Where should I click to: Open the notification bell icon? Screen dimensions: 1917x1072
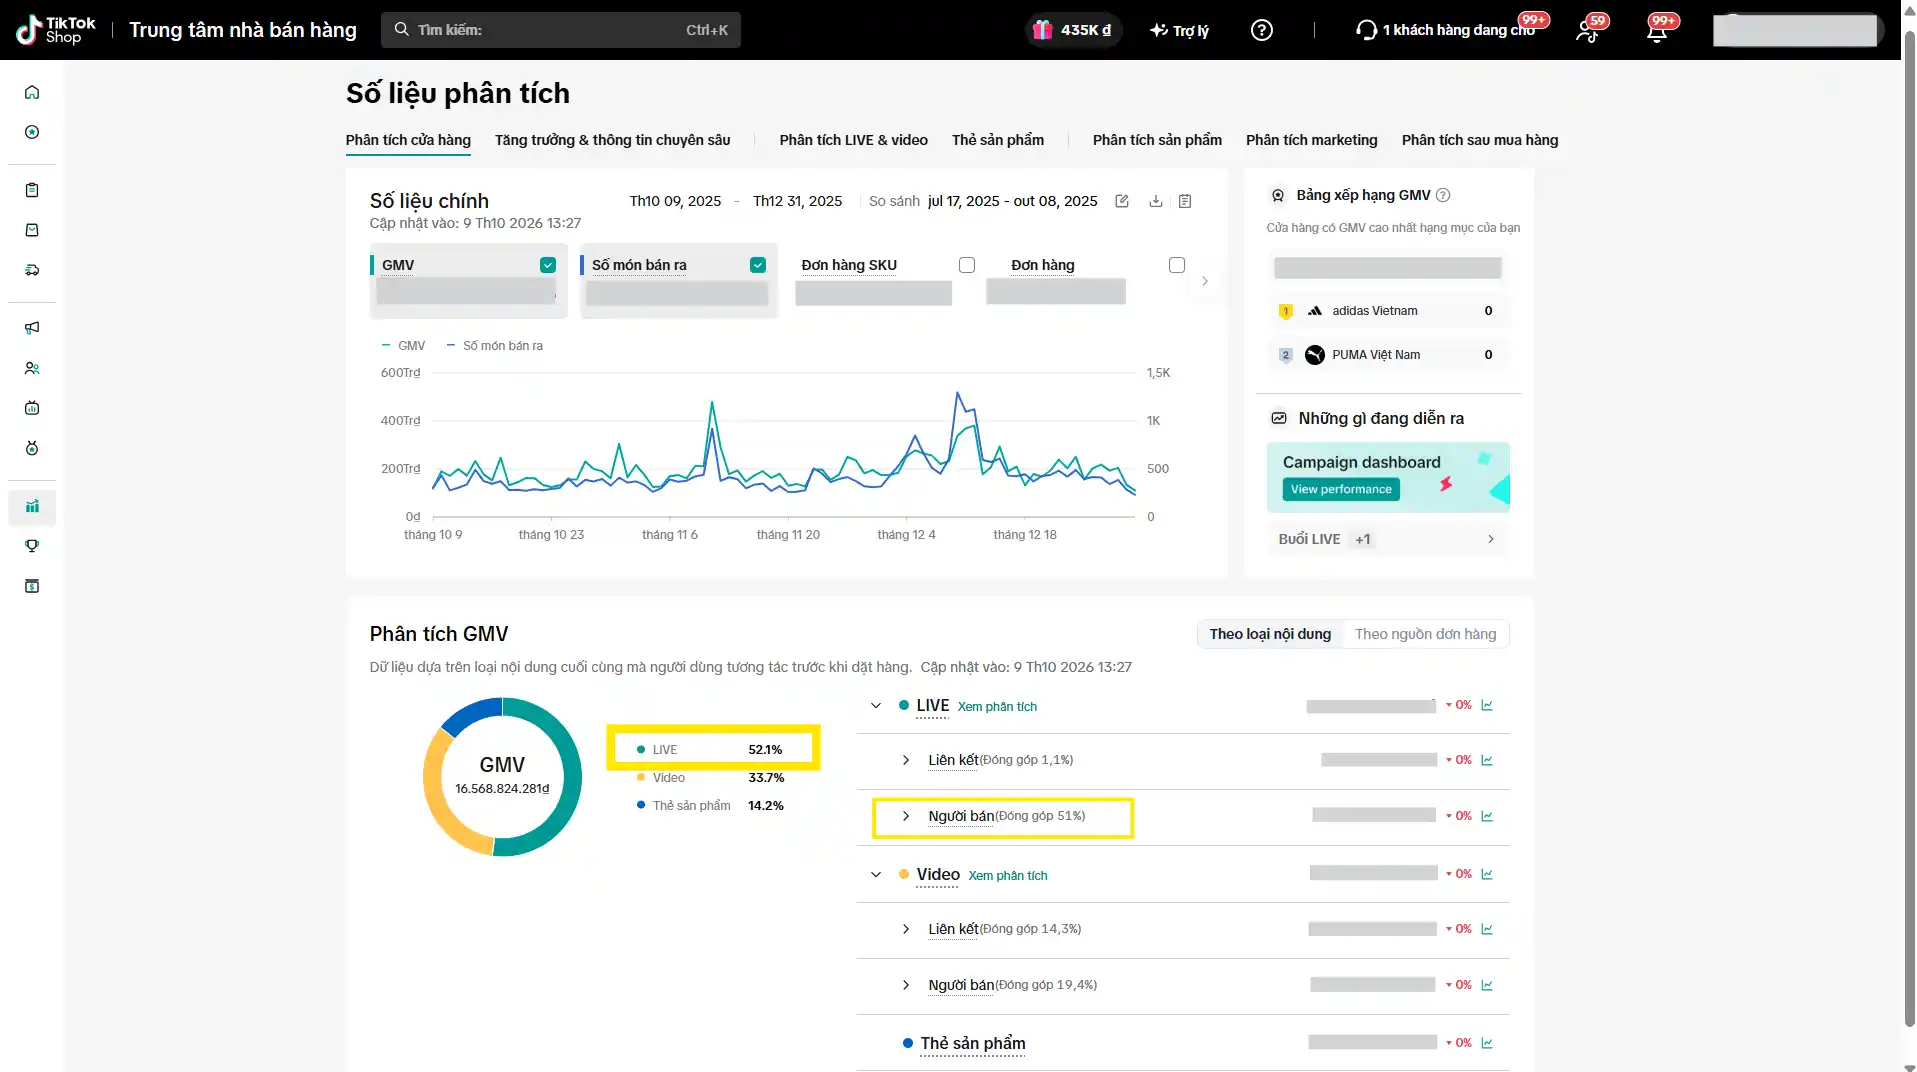[x=1657, y=30]
